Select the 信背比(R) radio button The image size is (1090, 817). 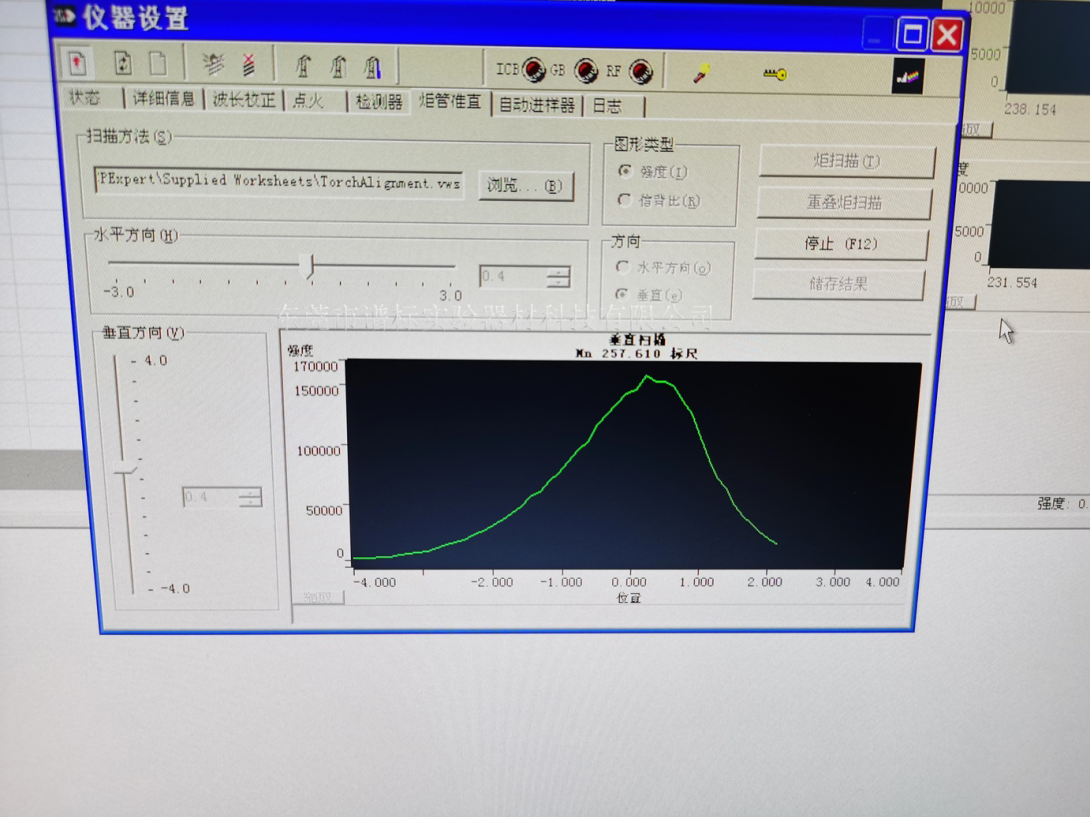[625, 201]
